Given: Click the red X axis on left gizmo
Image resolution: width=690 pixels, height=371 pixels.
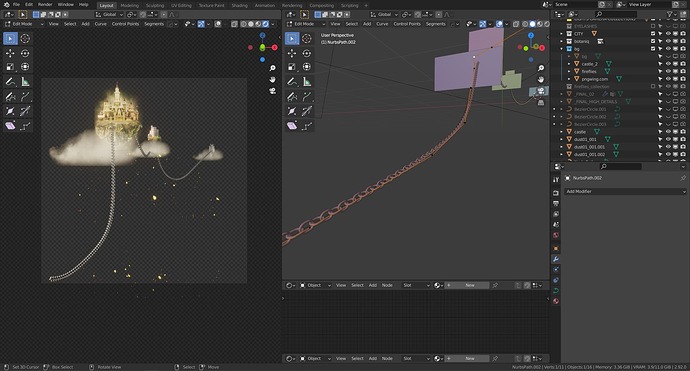Looking at the screenshot, I should (x=275, y=48).
